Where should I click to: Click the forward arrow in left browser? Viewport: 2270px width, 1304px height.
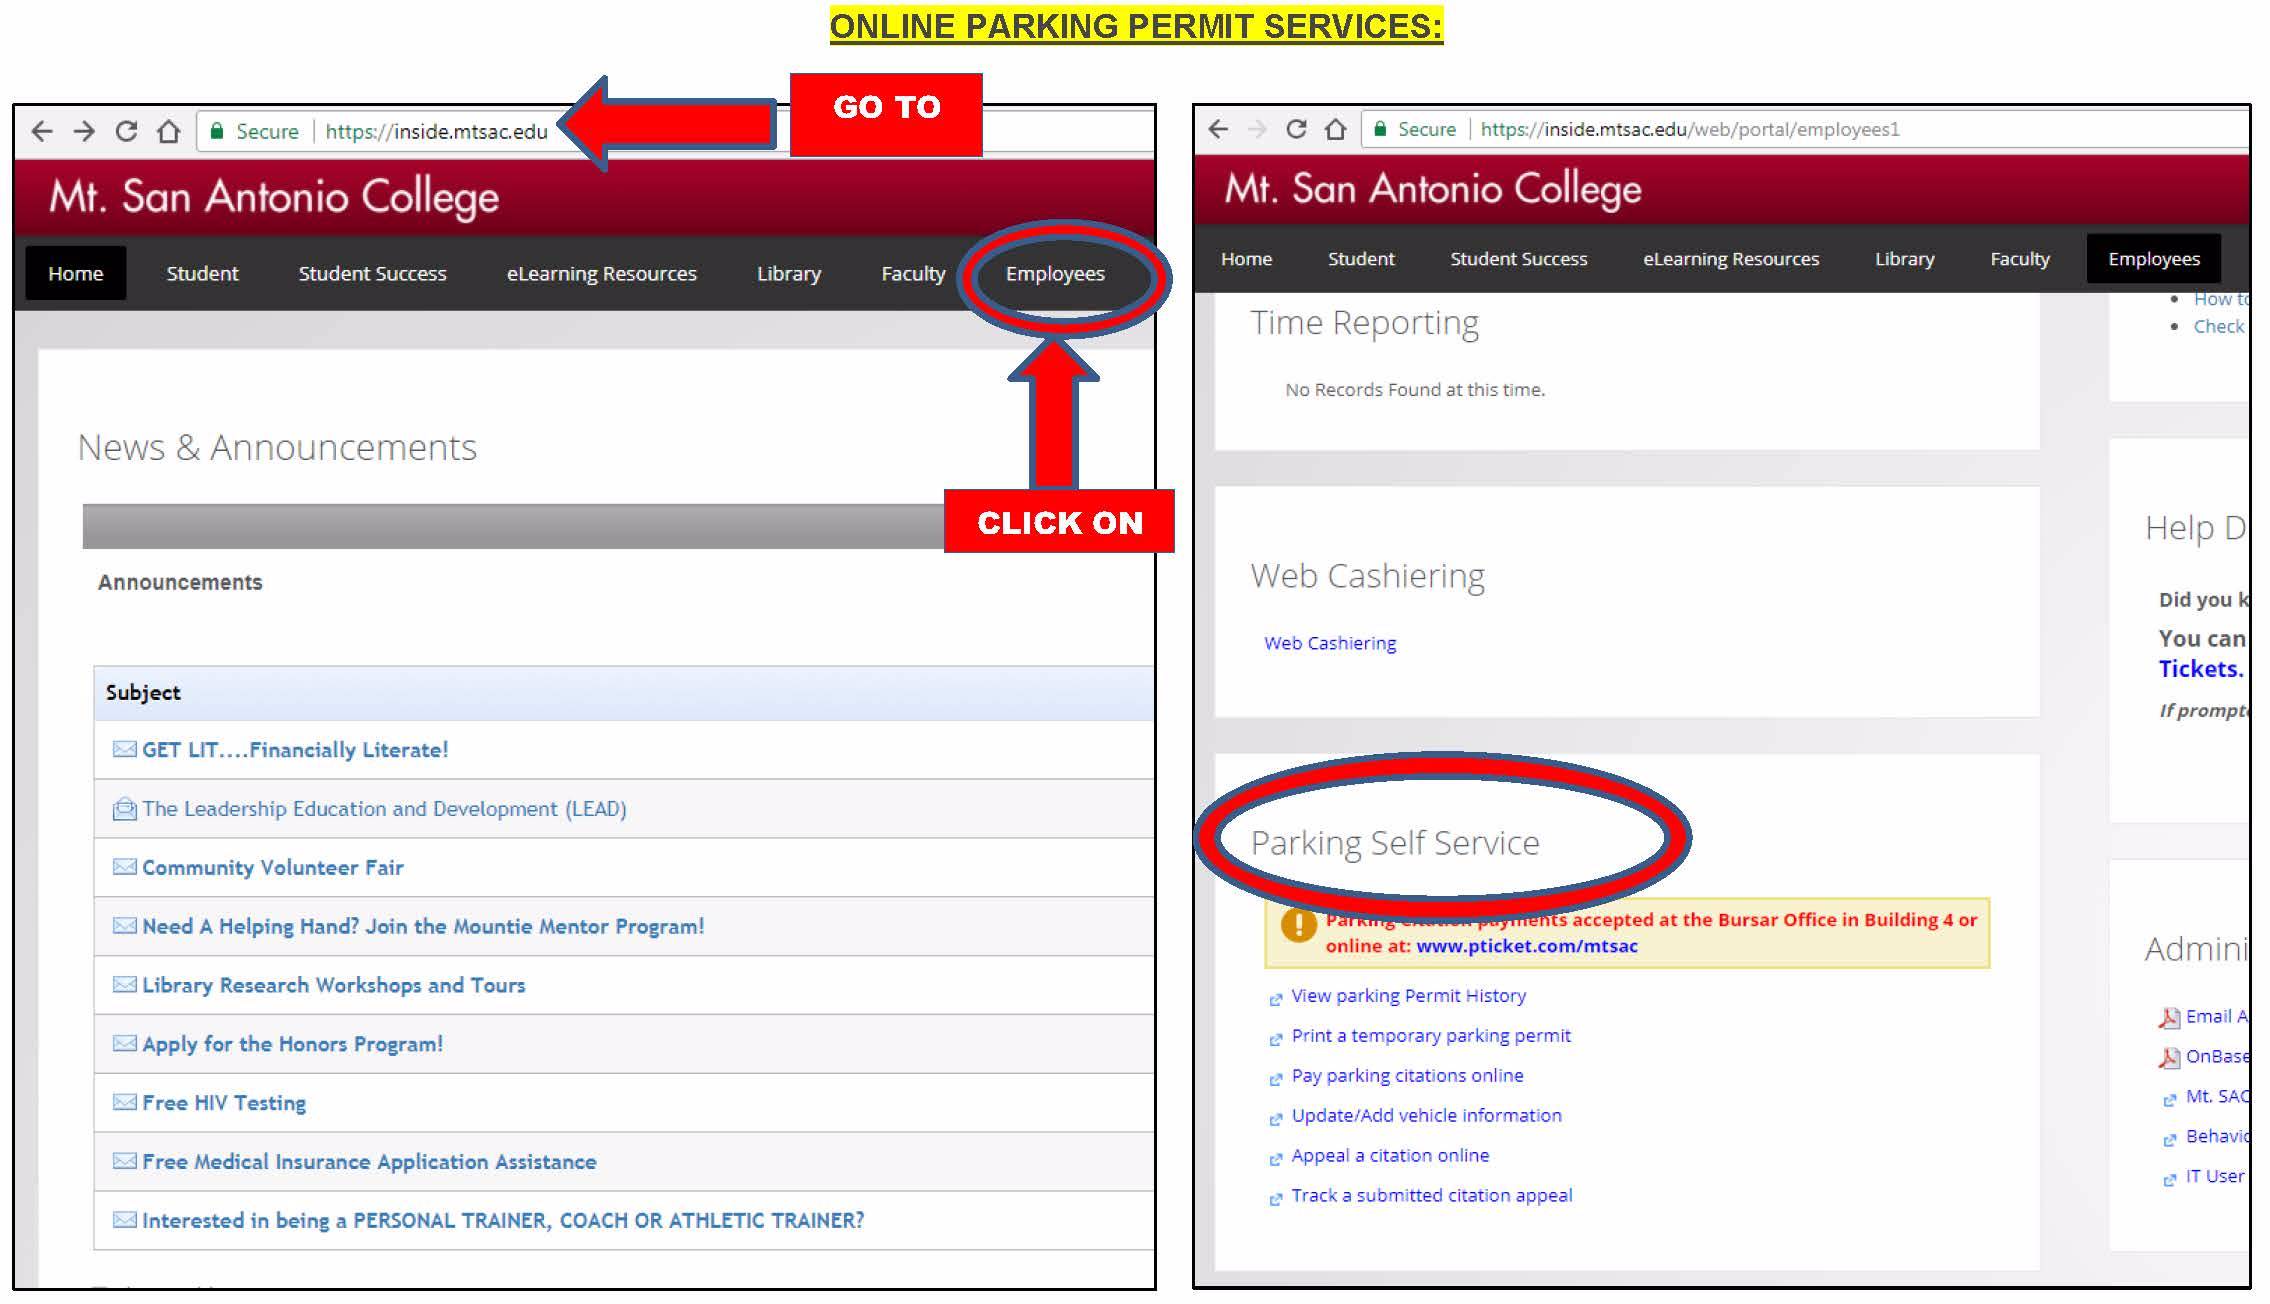pyautogui.click(x=84, y=131)
